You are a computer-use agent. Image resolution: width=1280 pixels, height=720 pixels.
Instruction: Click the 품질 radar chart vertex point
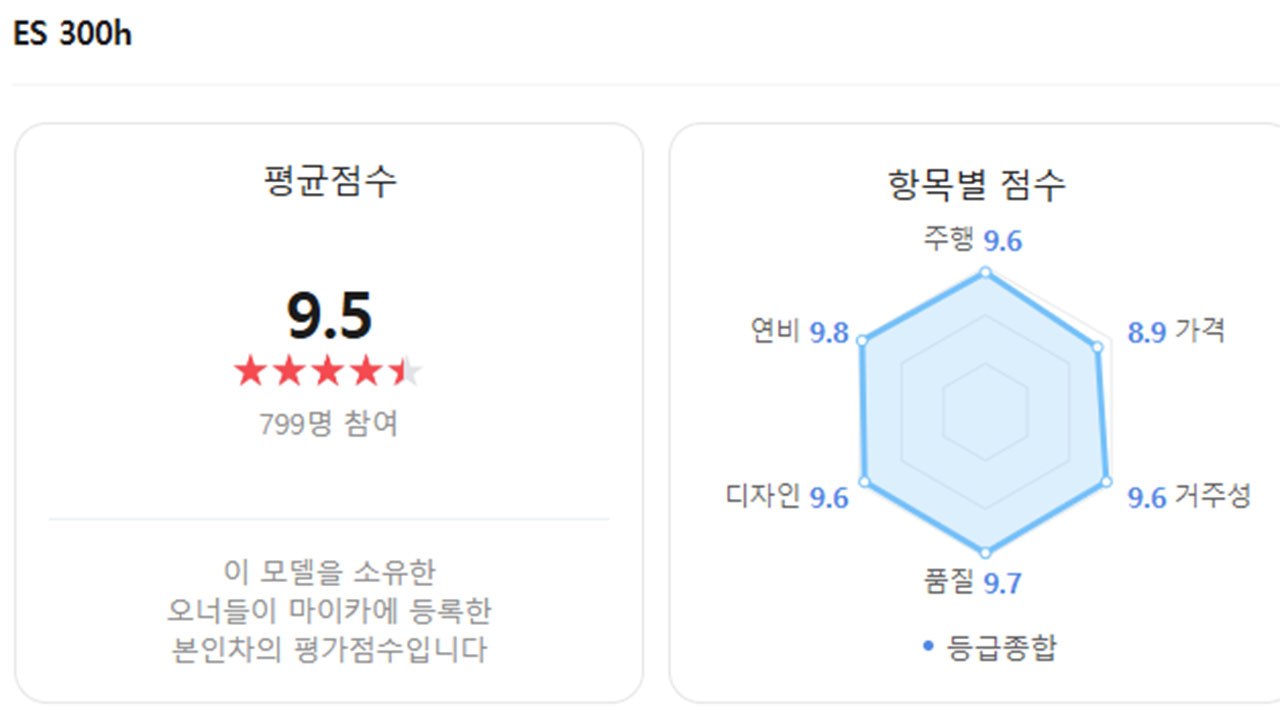point(985,552)
